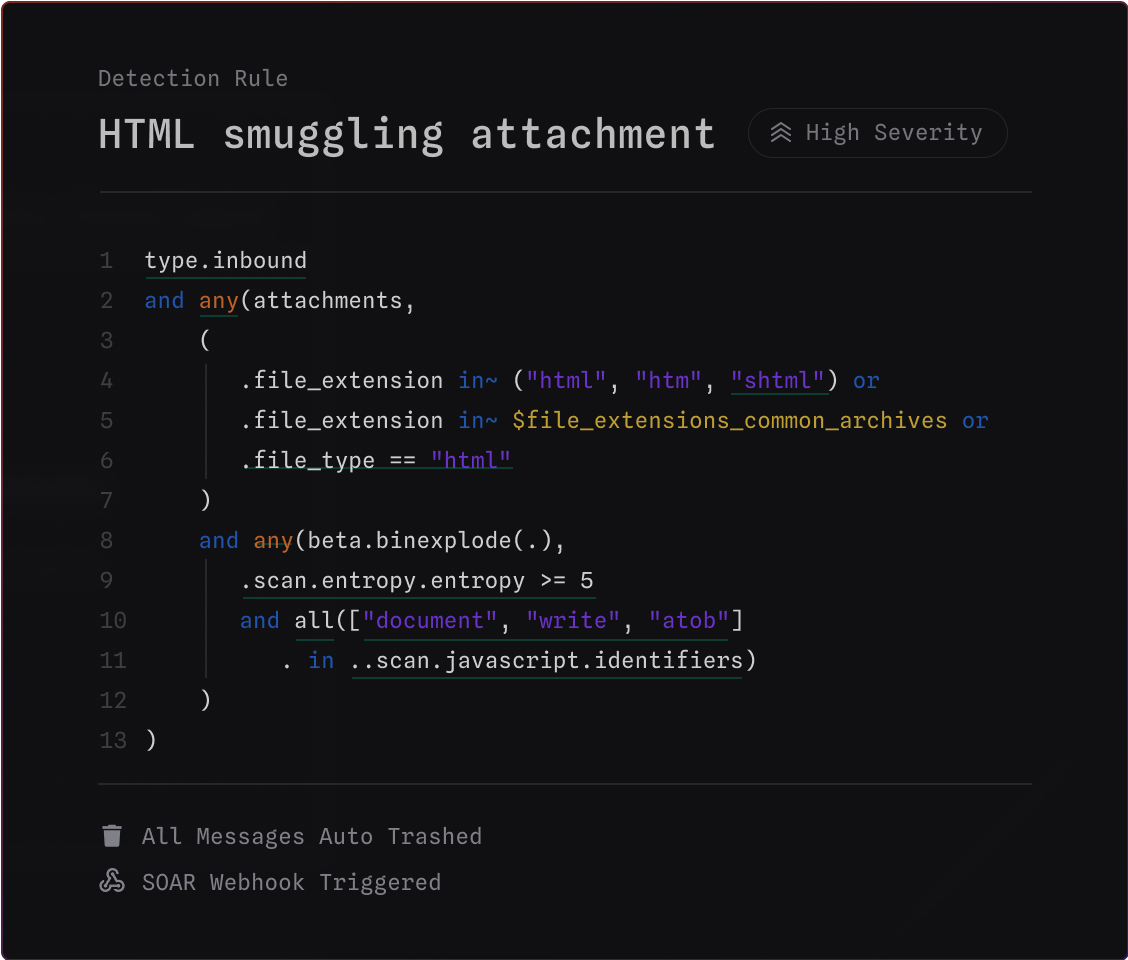Collapse the file extension condition group
Viewport: 1128px width, 960px height.
[x=203, y=340]
